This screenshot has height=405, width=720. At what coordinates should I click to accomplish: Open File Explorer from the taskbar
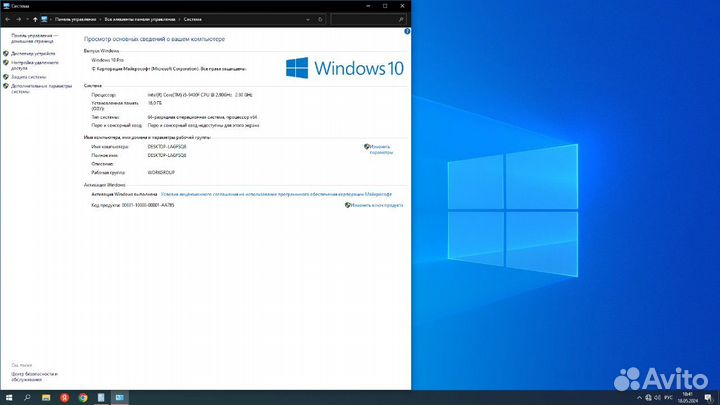coord(46,398)
